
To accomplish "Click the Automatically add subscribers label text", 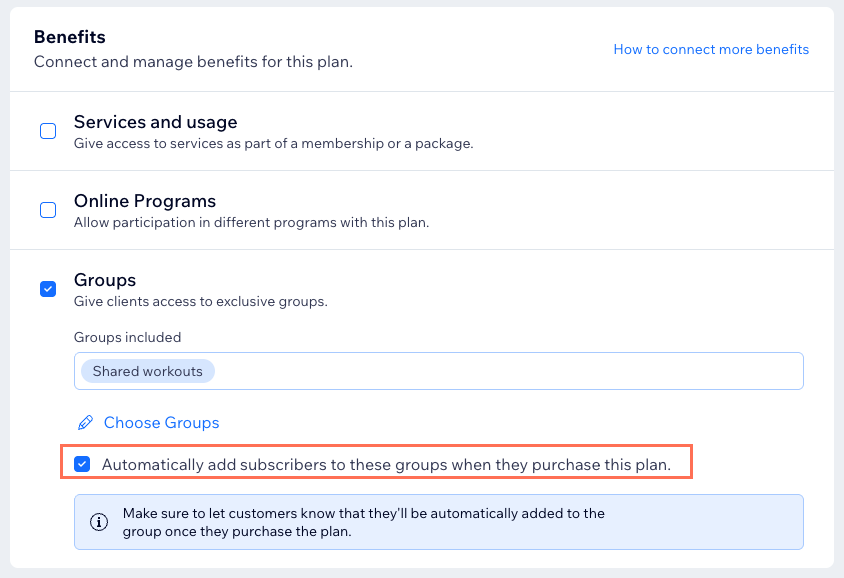I will pyautogui.click(x=386, y=464).
